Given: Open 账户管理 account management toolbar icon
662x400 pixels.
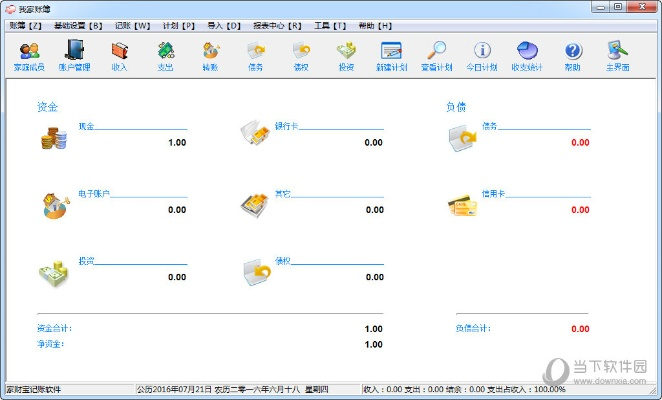Looking at the screenshot, I should coord(74,56).
